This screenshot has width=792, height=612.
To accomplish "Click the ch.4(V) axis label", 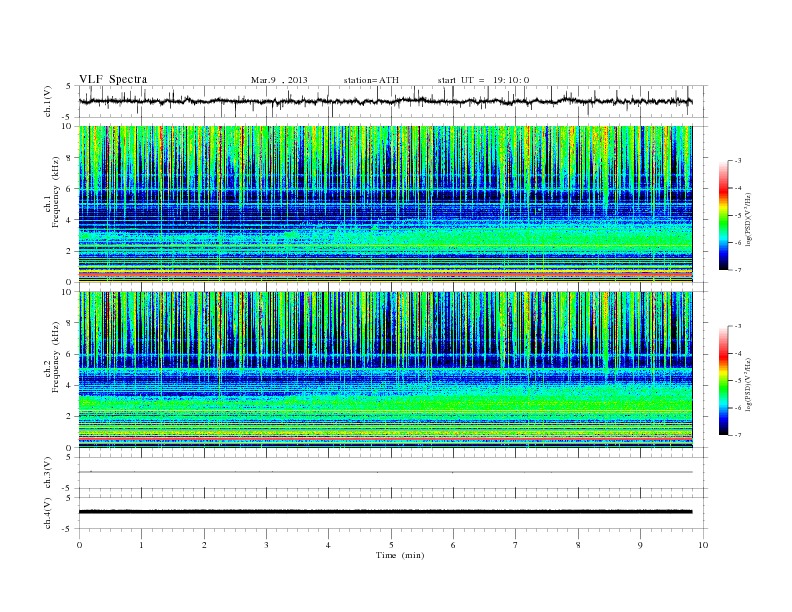I will click(48, 513).
